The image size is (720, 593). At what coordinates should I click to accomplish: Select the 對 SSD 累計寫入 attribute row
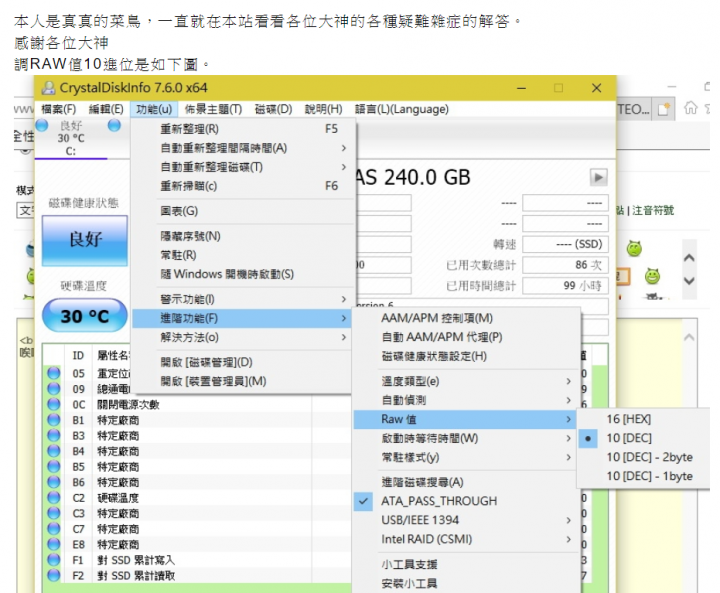197,559
